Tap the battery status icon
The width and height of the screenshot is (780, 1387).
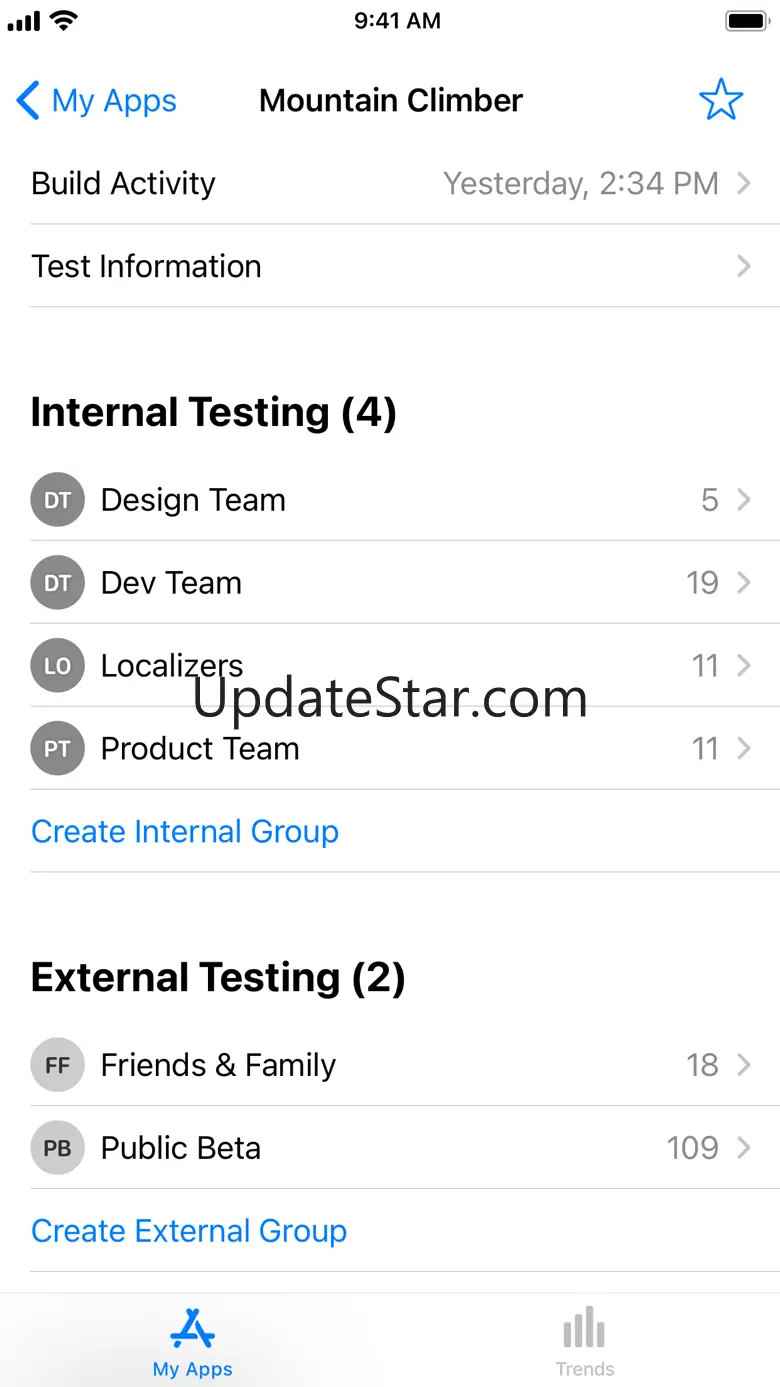(x=746, y=21)
